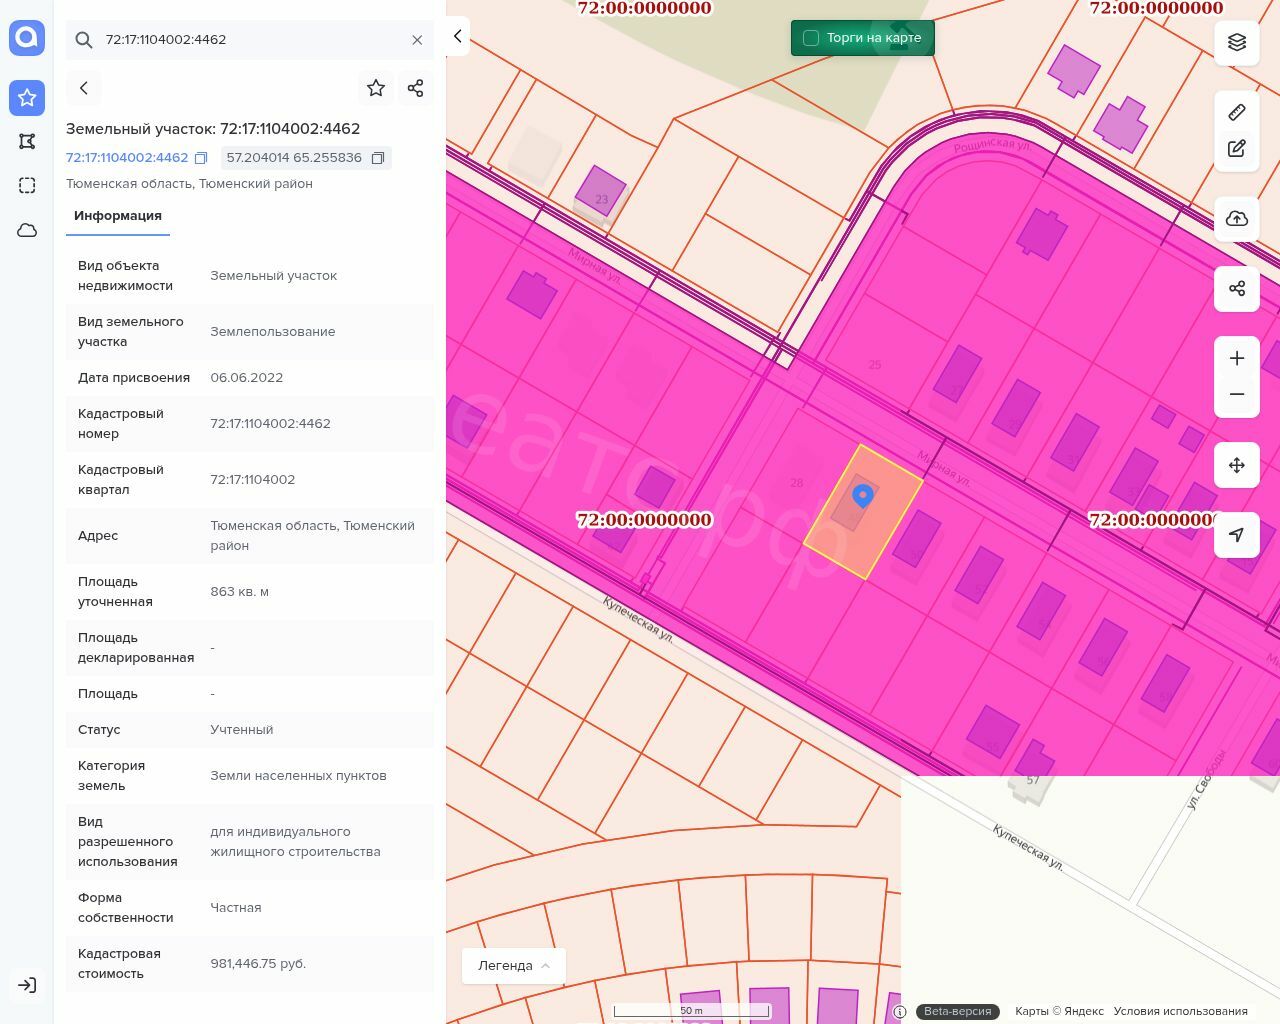
Task: Open 'Условия использования' link
Action: (x=1180, y=1011)
